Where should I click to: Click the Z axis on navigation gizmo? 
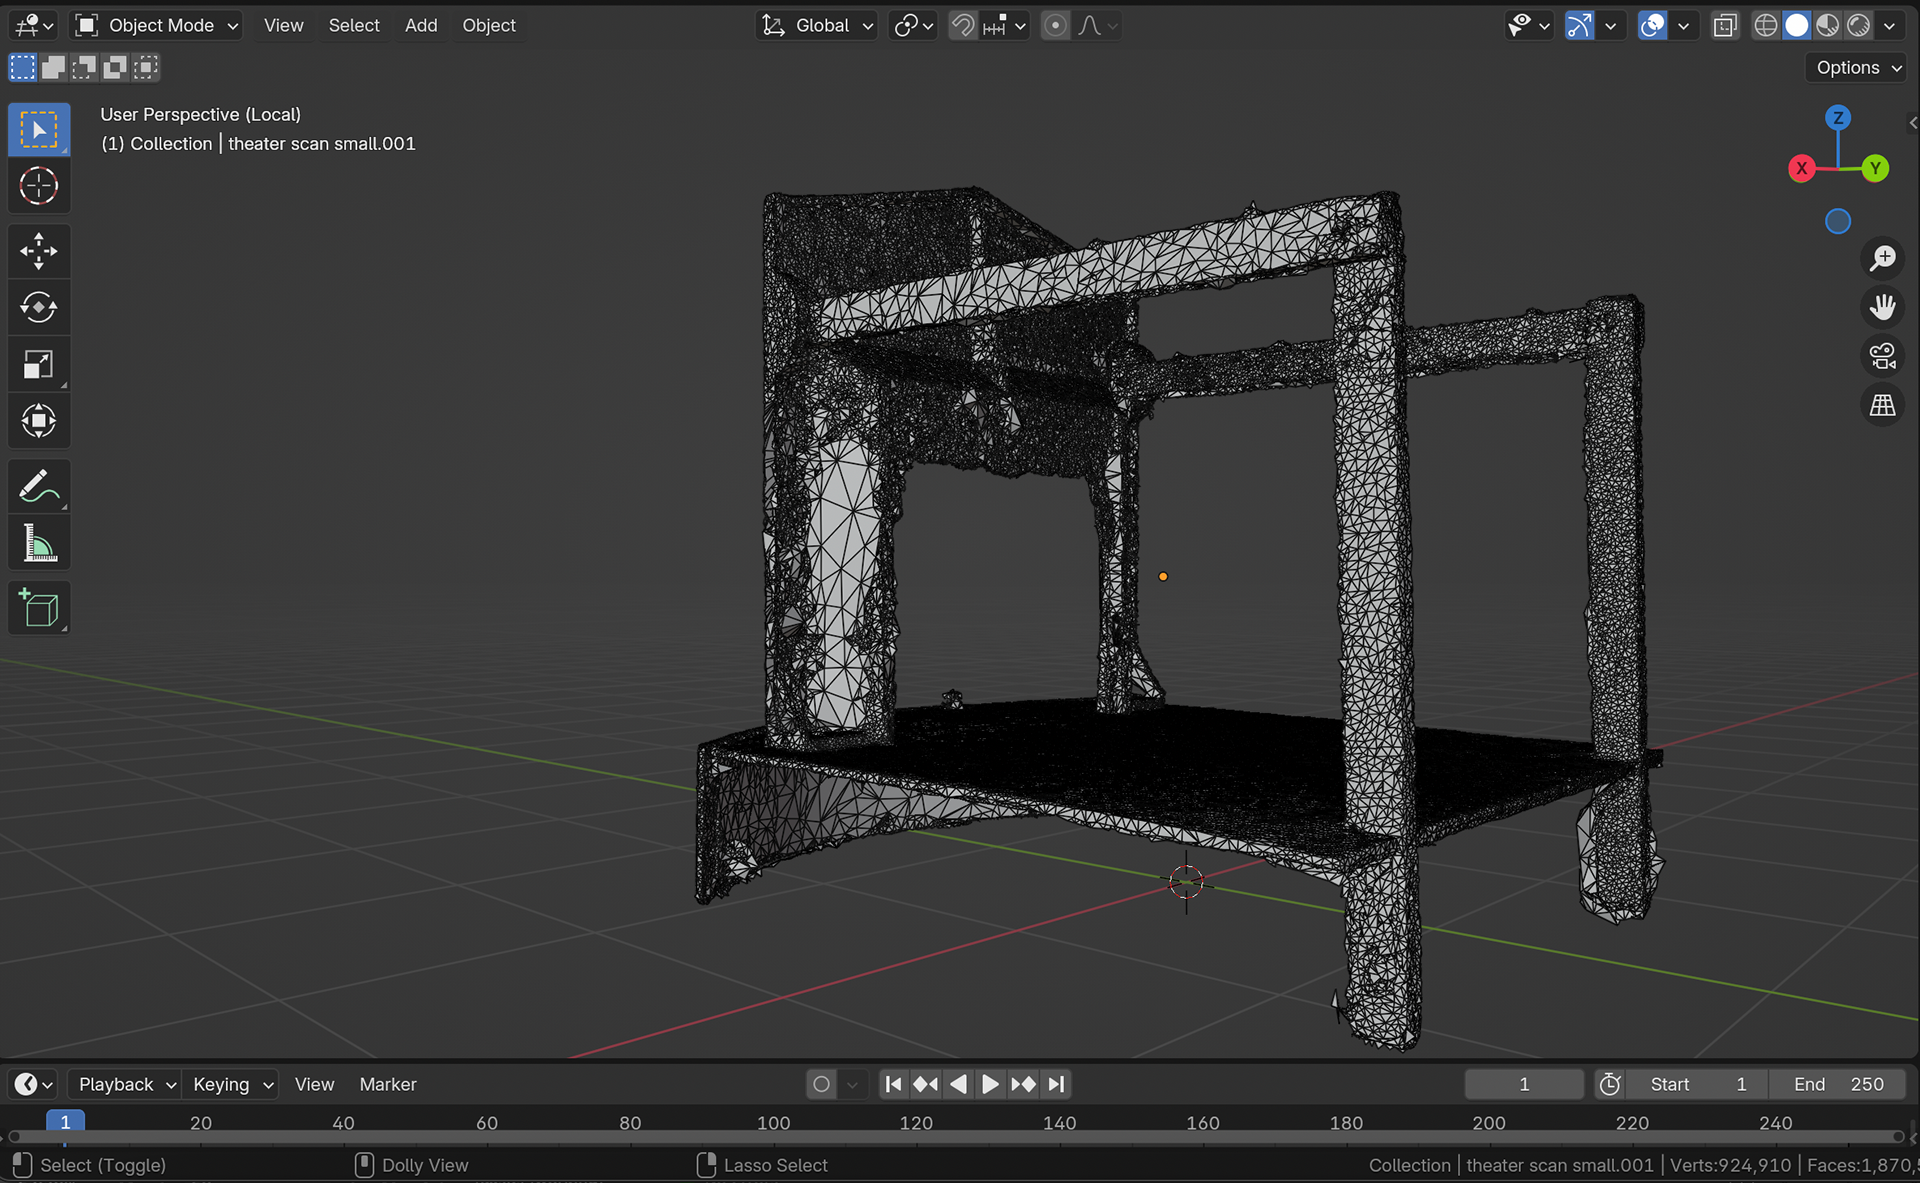[1838, 118]
